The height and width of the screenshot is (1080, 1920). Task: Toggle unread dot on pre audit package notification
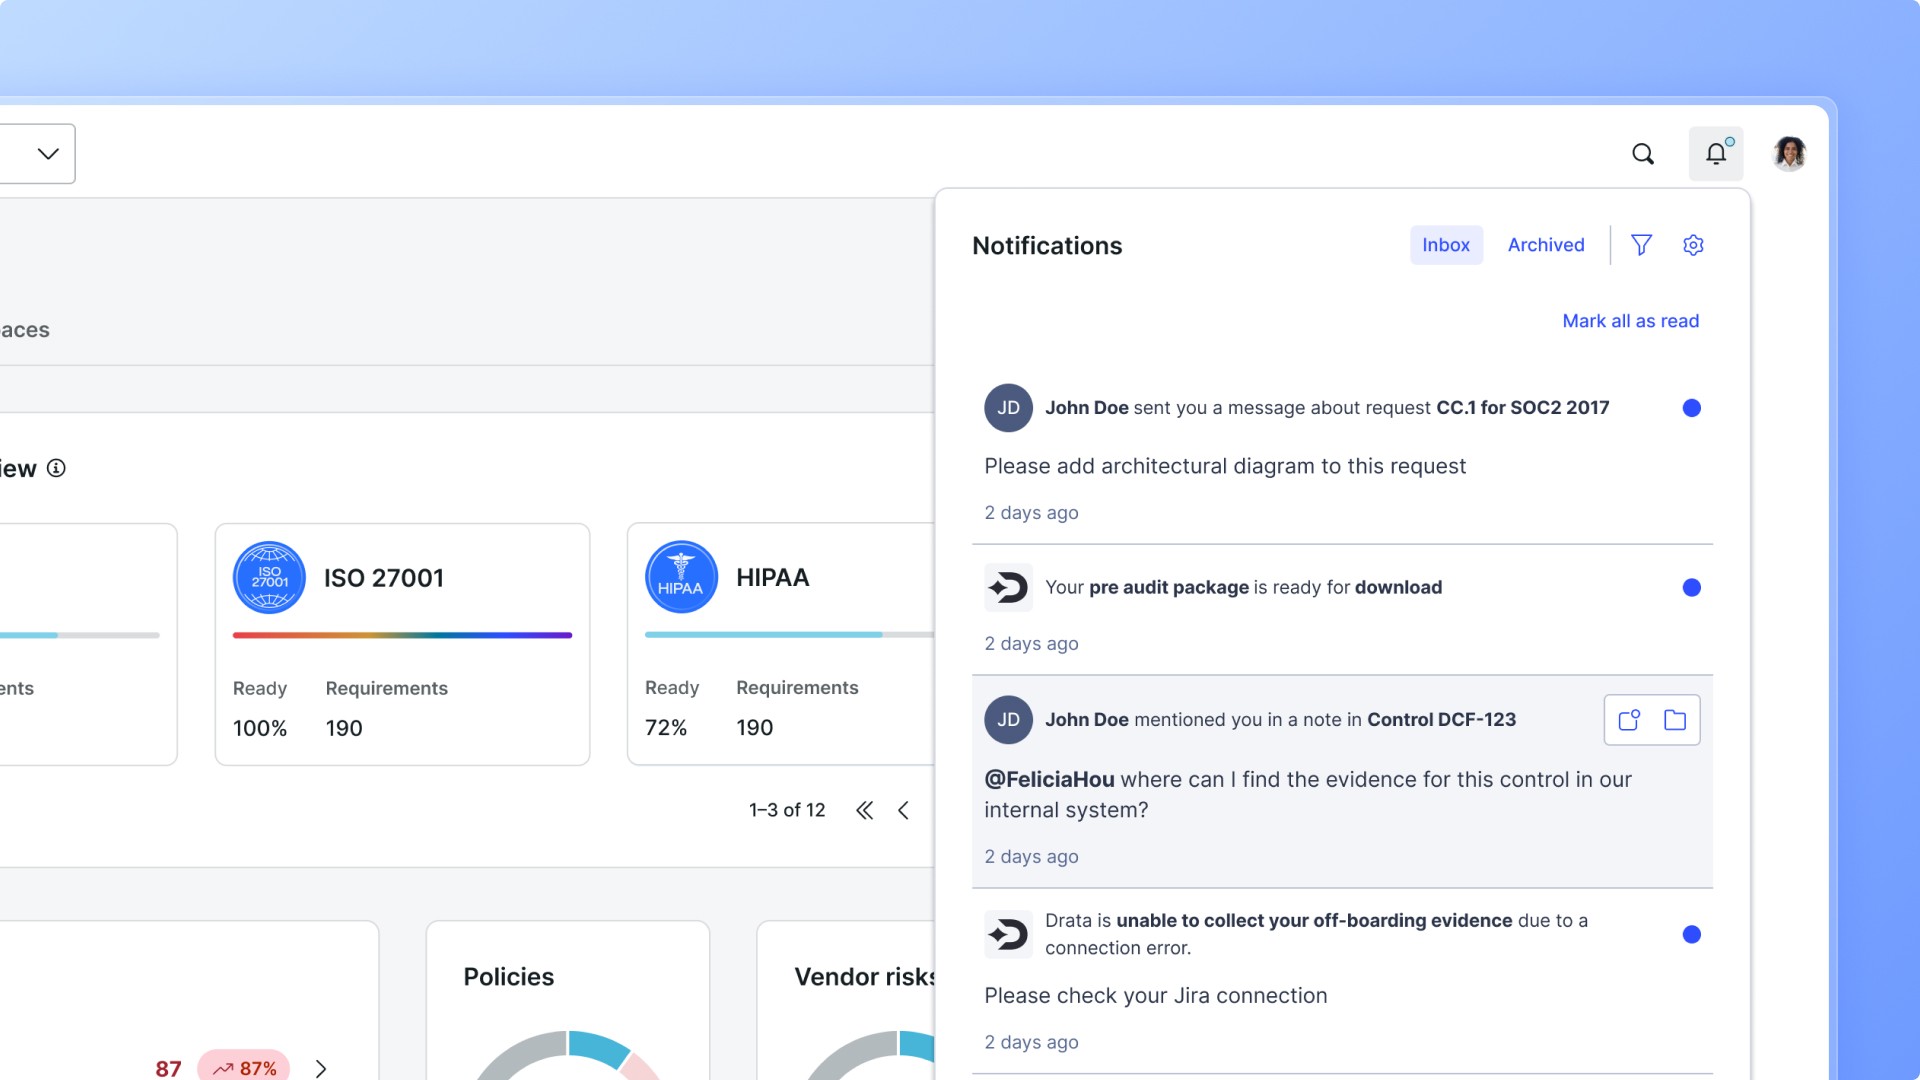1692,587
